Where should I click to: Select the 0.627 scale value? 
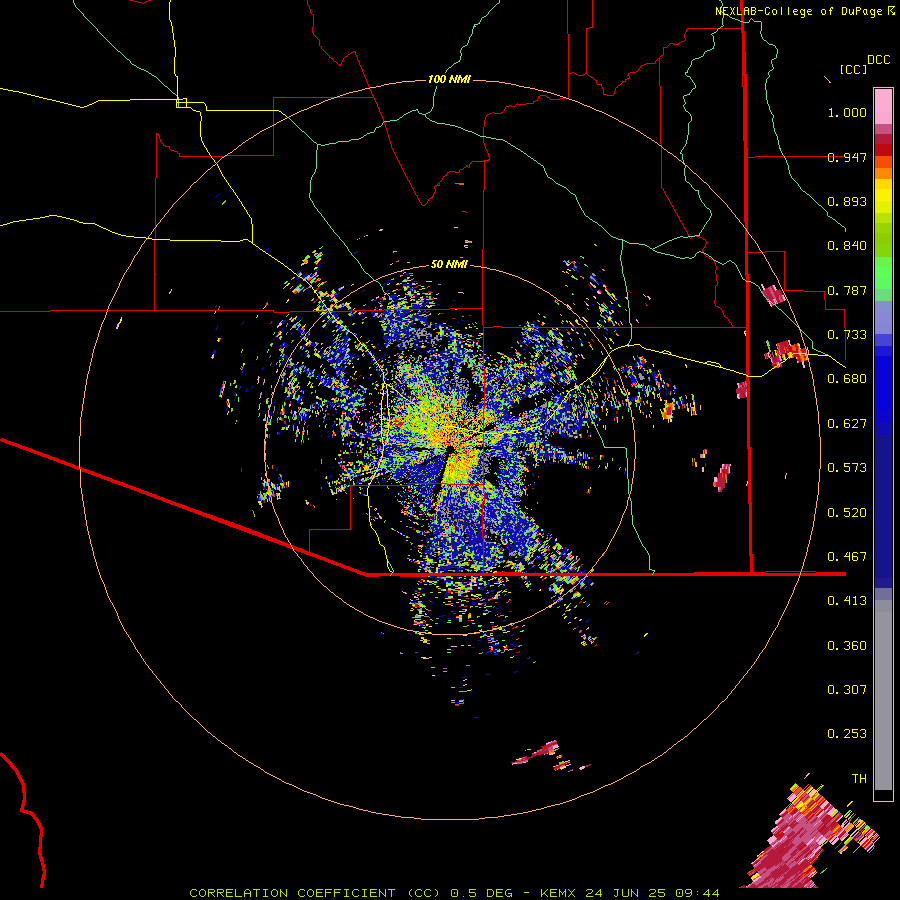click(847, 424)
